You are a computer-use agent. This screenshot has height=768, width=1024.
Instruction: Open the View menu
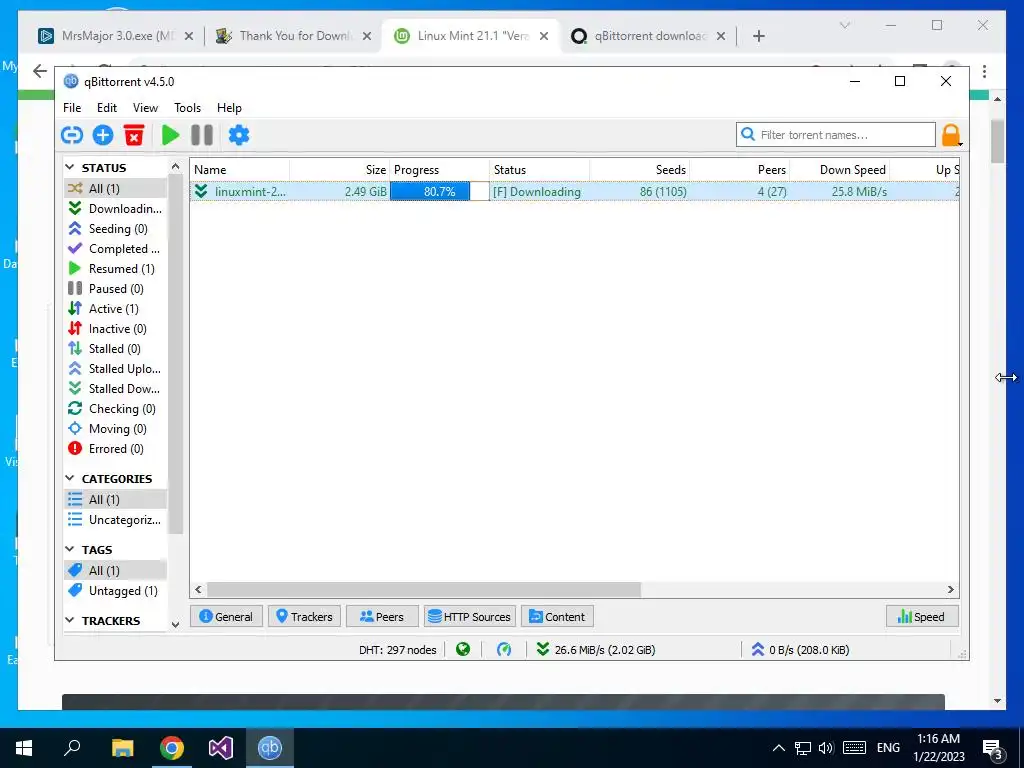(145, 108)
